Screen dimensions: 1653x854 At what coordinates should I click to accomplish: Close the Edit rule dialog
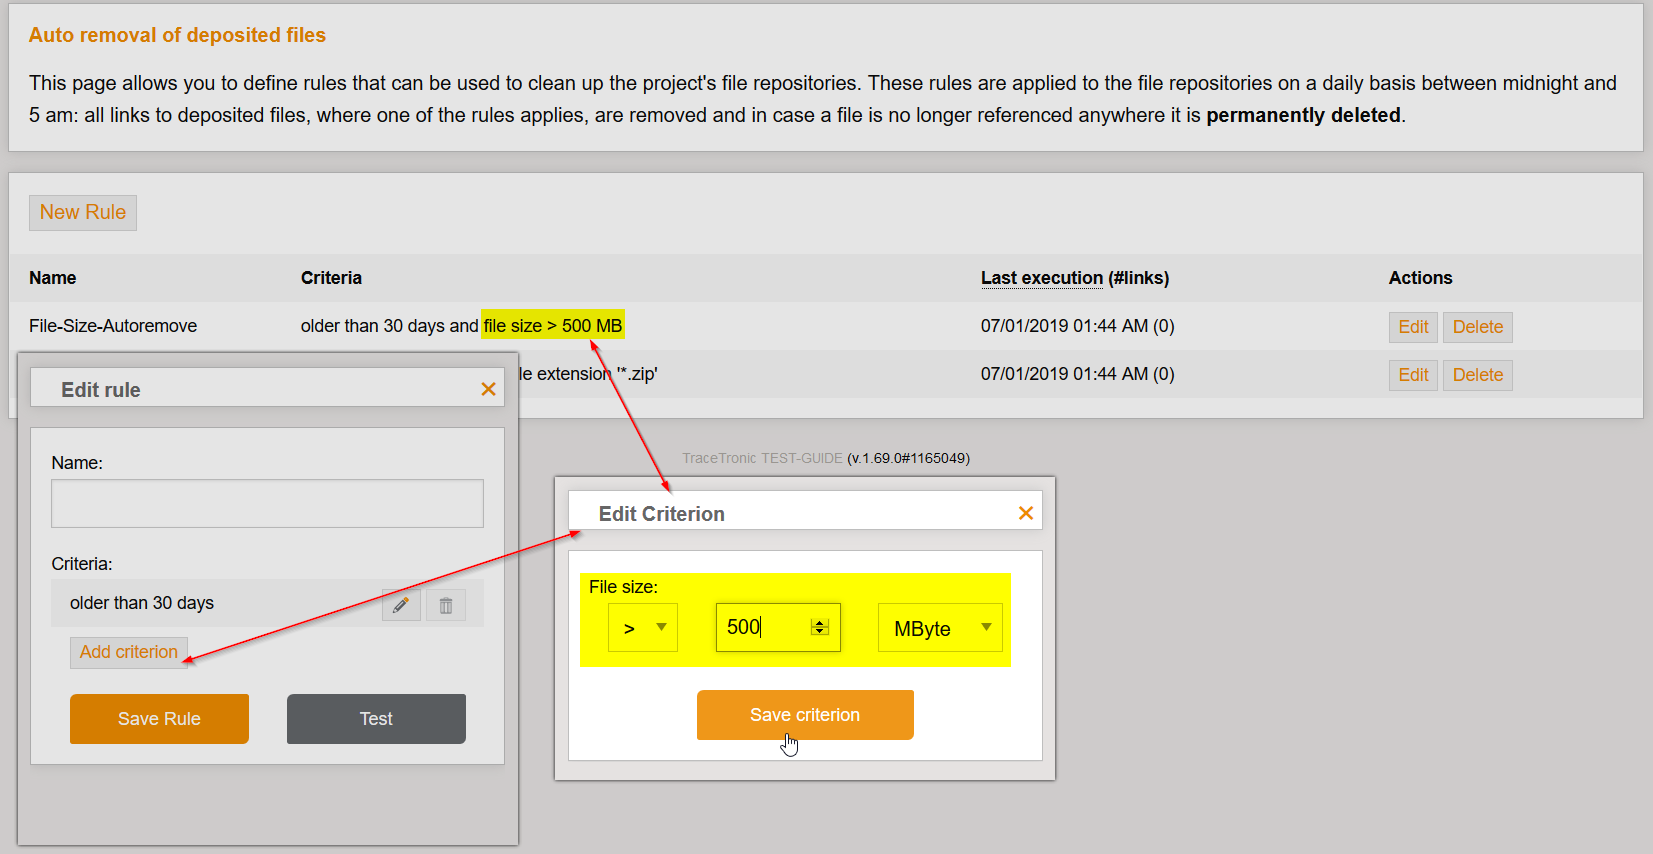[488, 389]
